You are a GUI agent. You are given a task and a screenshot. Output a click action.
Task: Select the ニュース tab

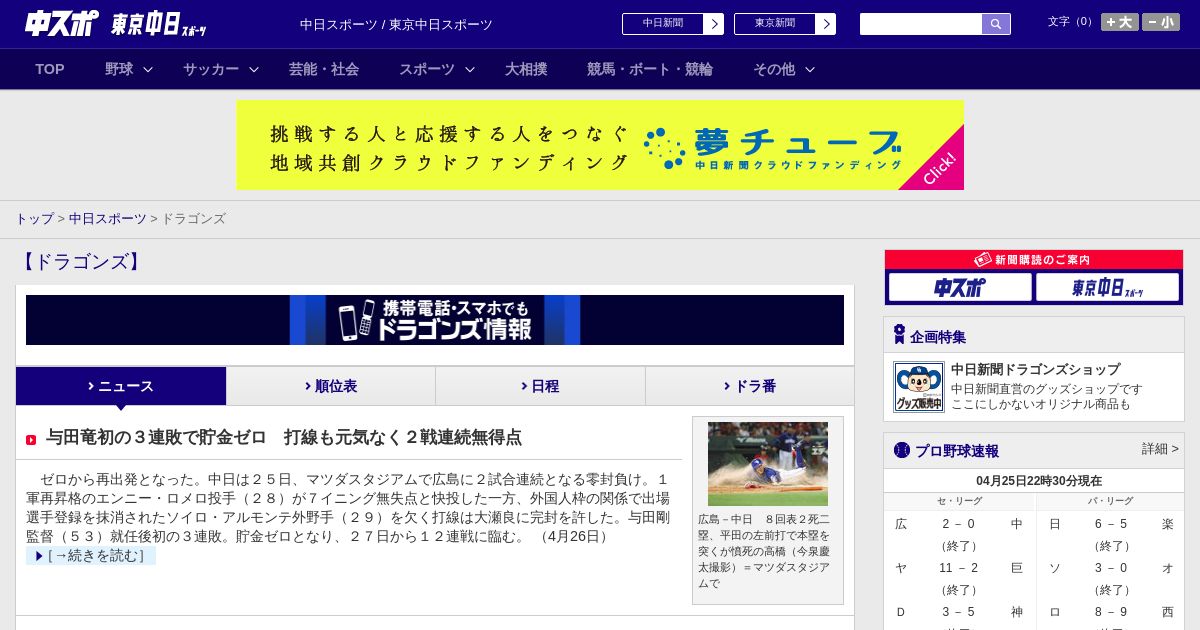121,386
